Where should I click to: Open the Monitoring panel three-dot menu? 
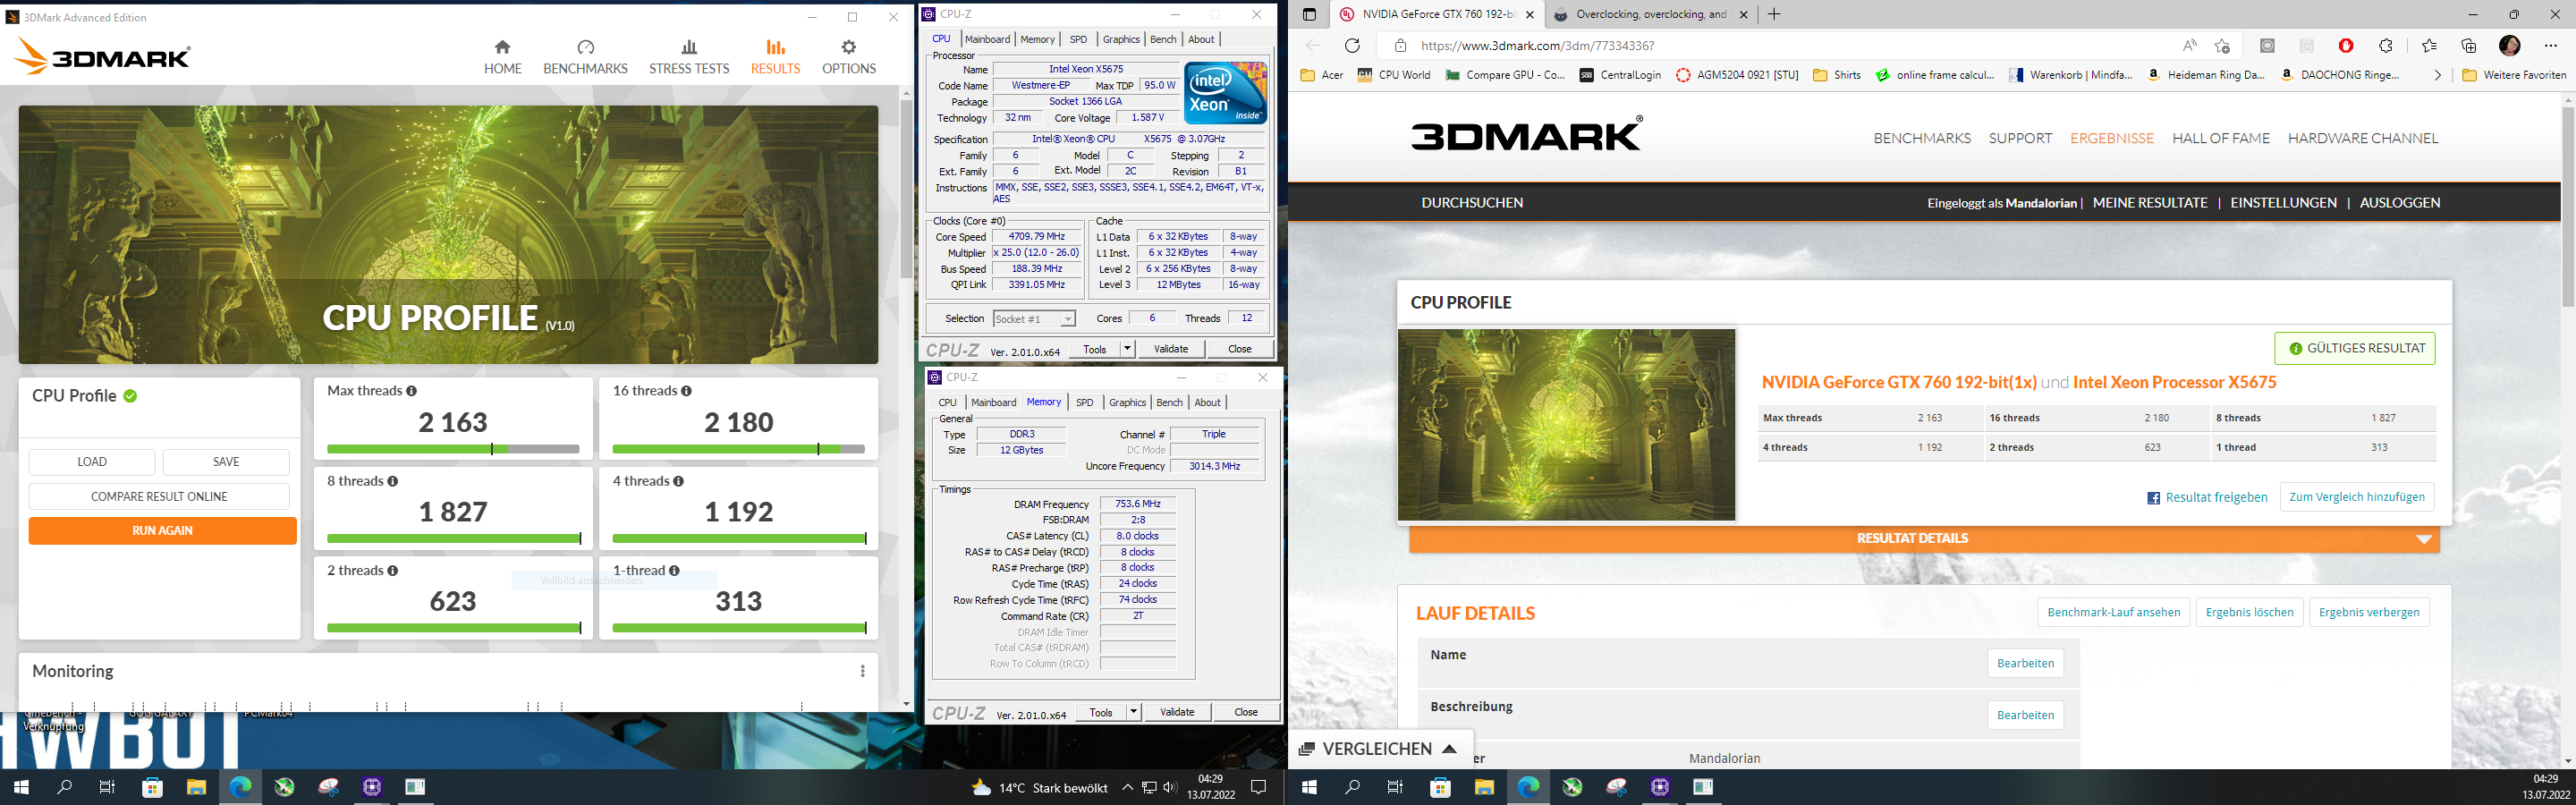(862, 671)
